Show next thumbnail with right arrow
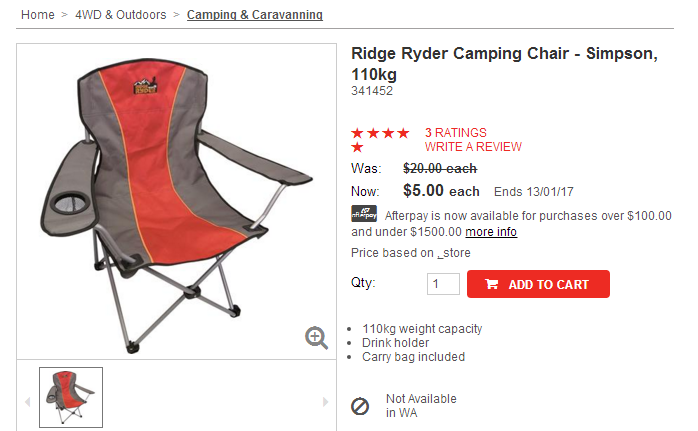This screenshot has height=431, width=698. pyautogui.click(x=325, y=402)
